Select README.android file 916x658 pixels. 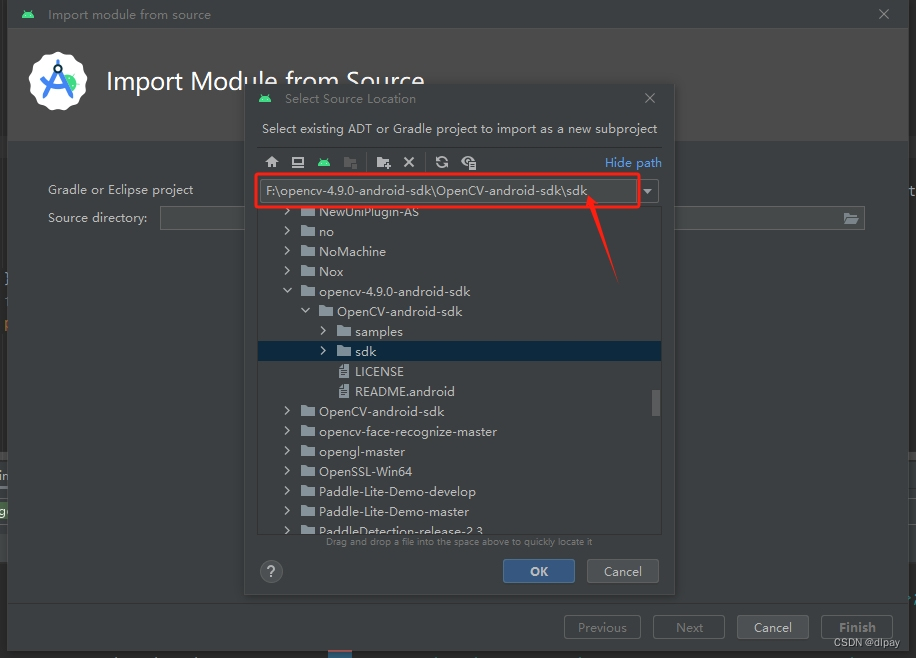(459, 391)
